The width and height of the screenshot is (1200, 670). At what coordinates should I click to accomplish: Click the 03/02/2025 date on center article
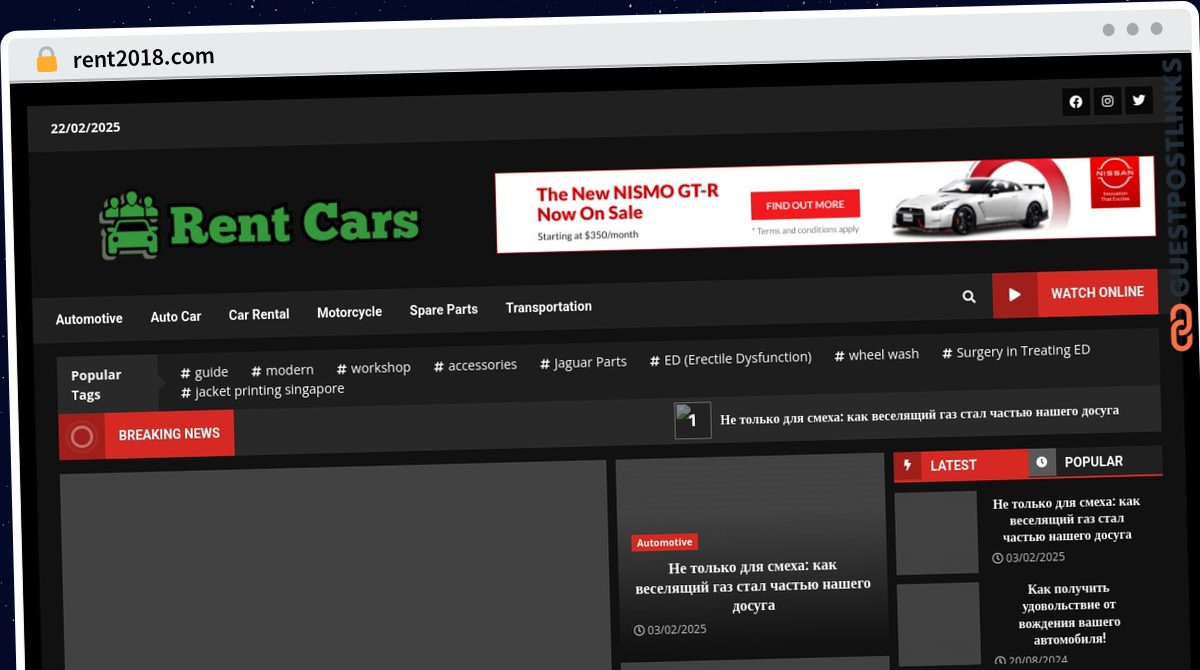pos(670,629)
